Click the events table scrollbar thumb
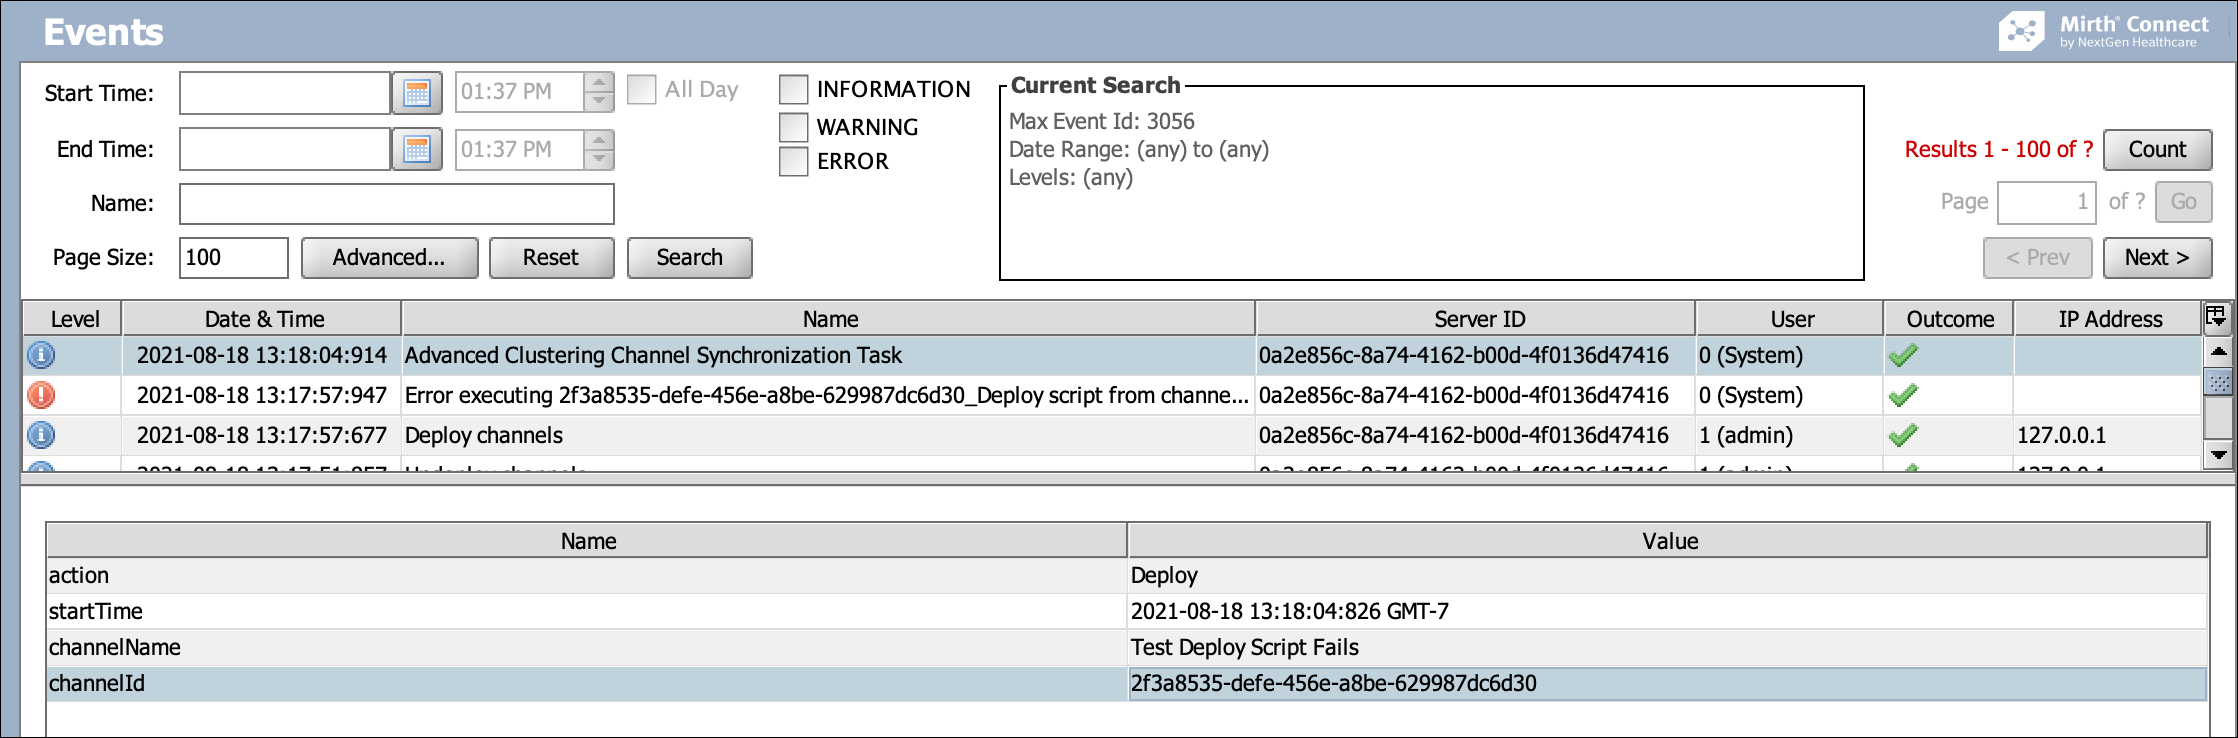Screen dimensions: 2238x738 (2218, 382)
